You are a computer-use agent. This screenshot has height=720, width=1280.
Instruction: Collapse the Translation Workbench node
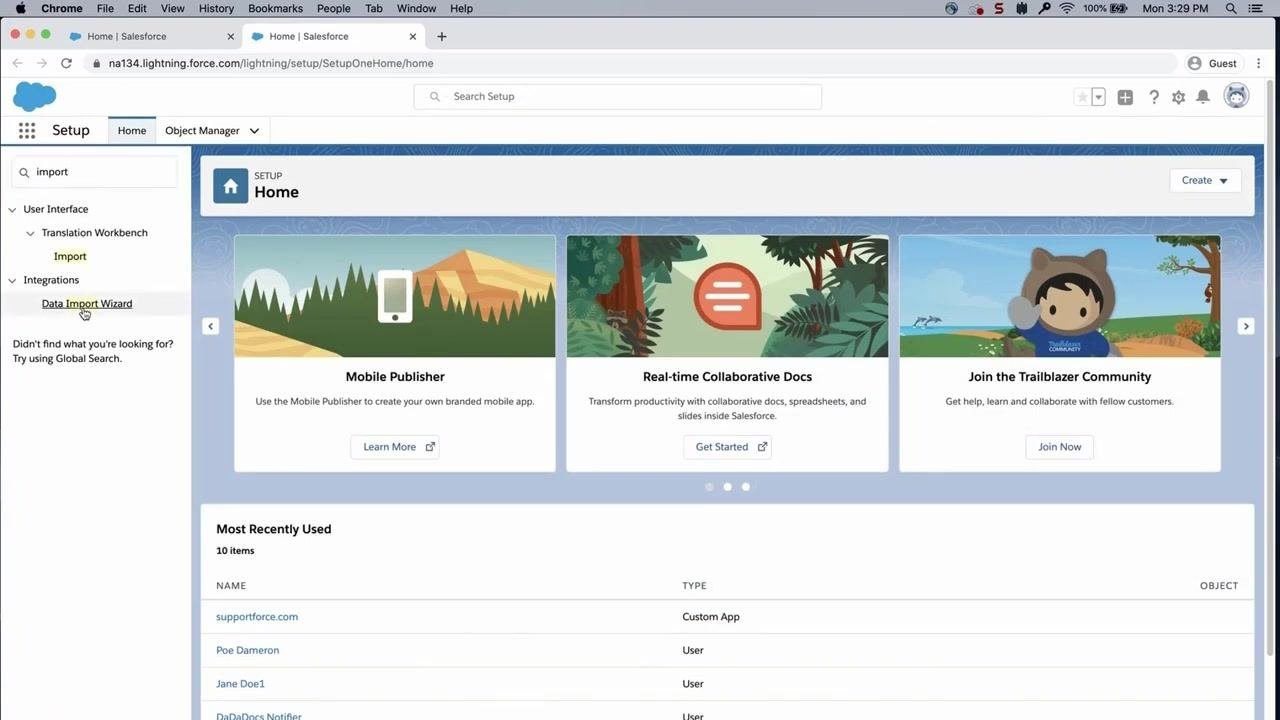(x=30, y=233)
